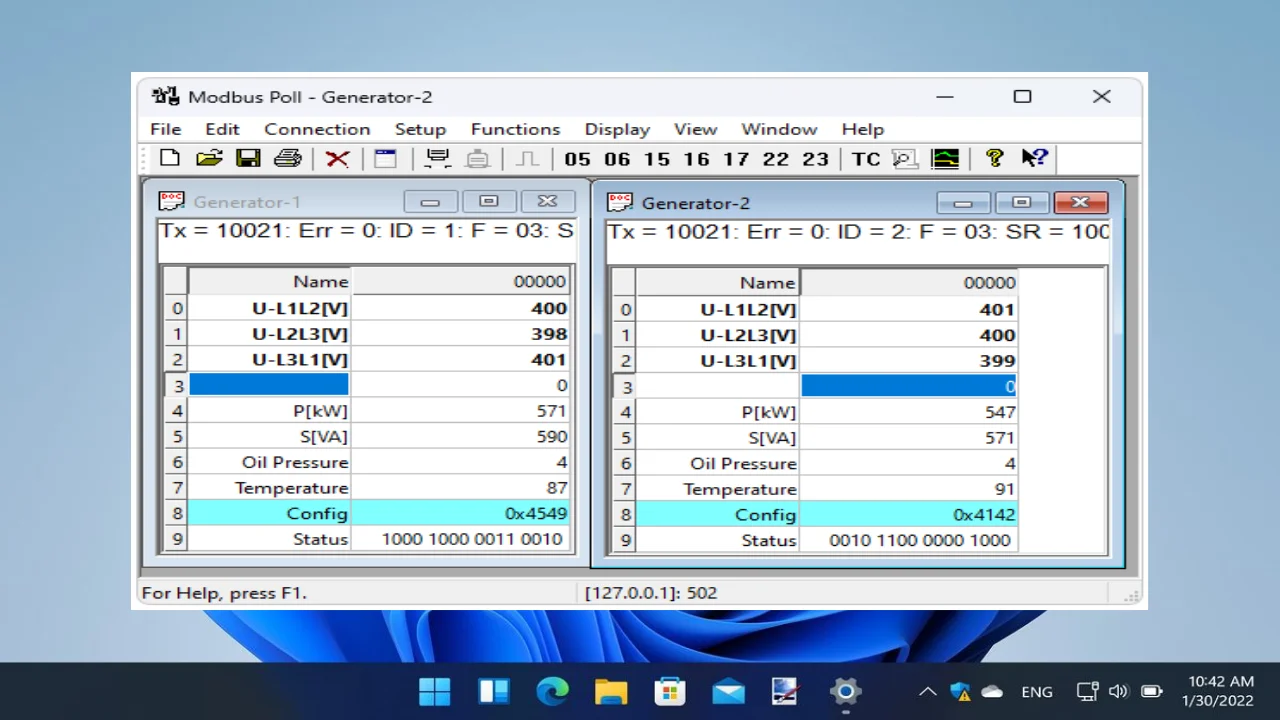The width and height of the screenshot is (1280, 720).
Task: Open Mail app from the taskbar
Action: pyautogui.click(x=728, y=691)
